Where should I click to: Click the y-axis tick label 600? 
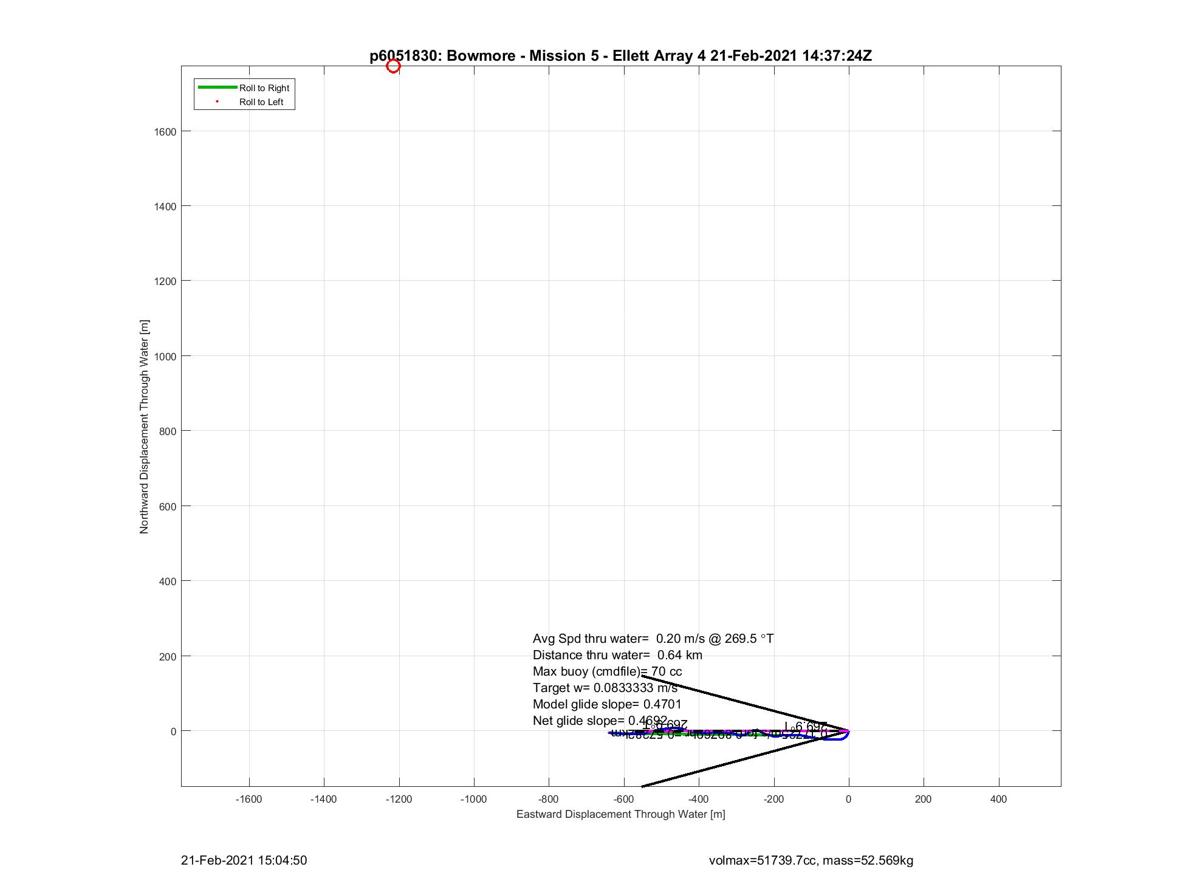pyautogui.click(x=168, y=506)
